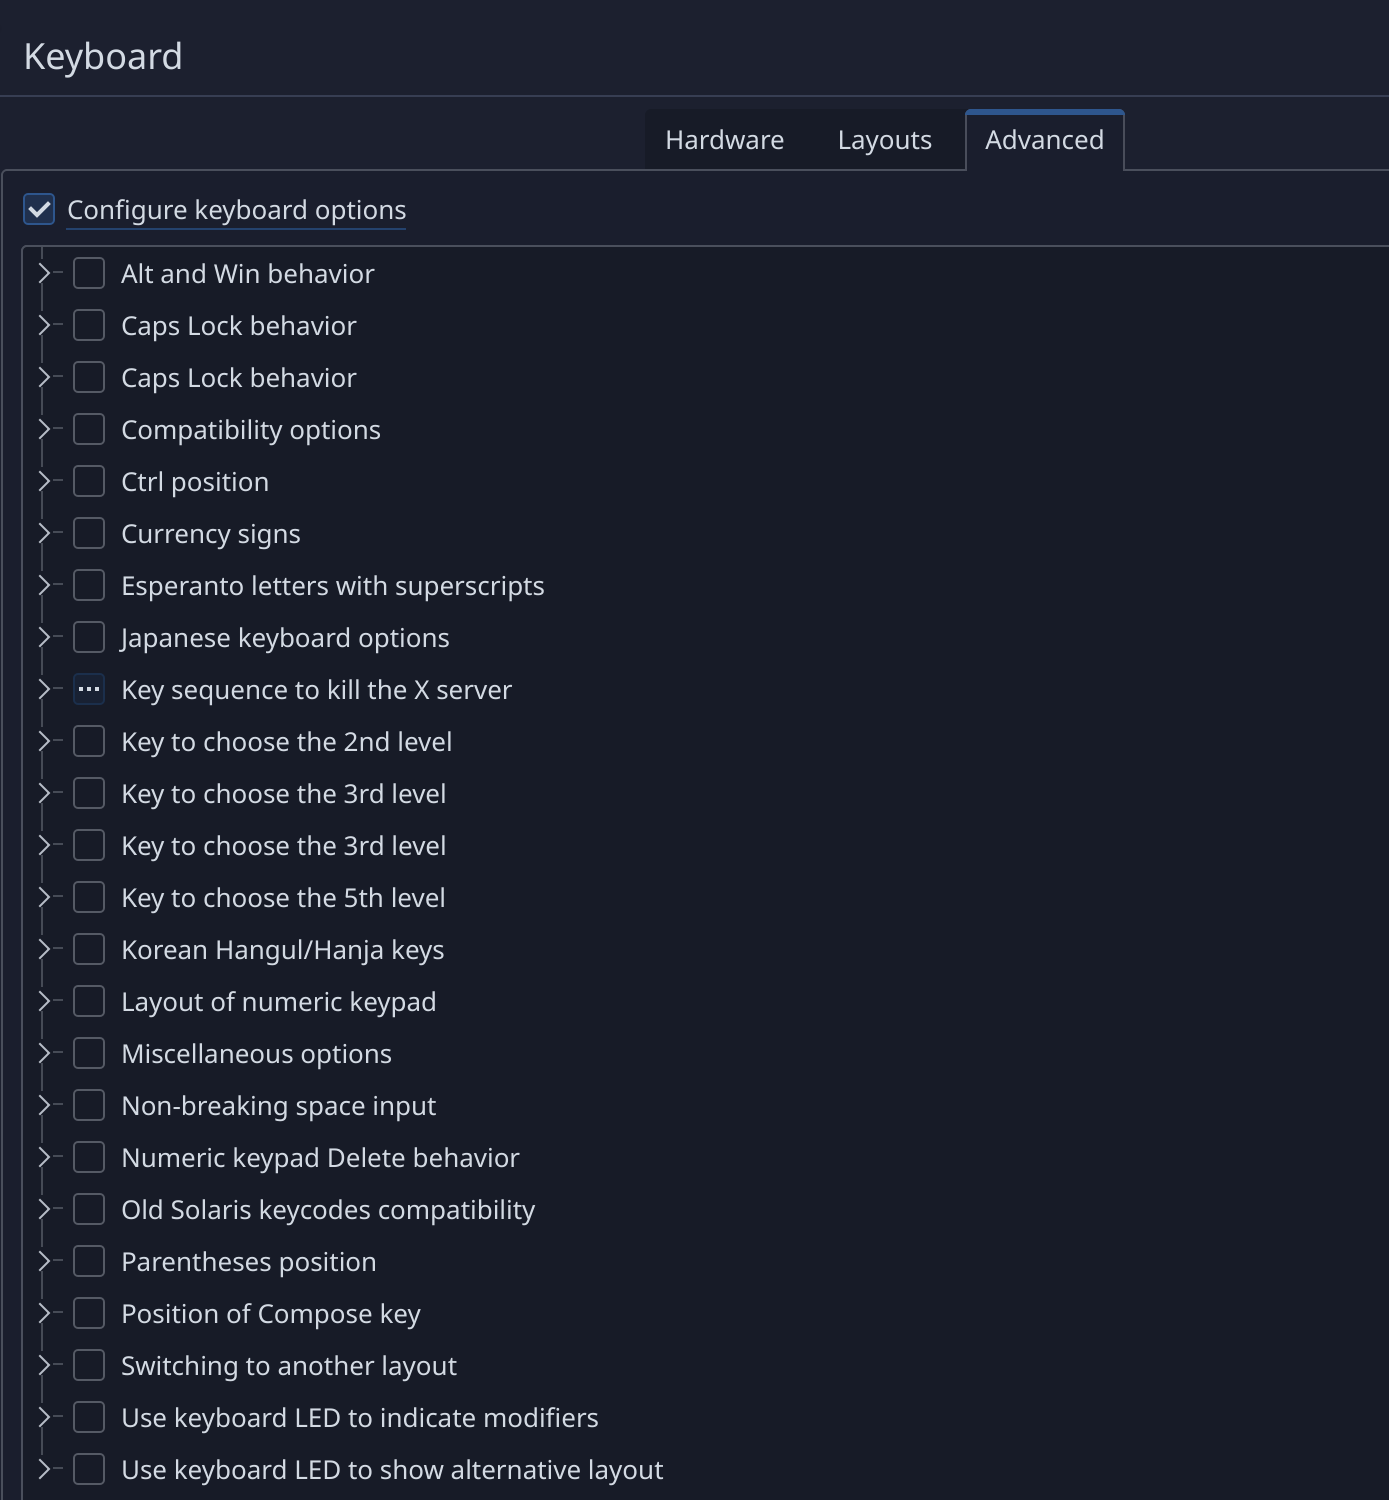The image size is (1389, 1500).
Task: Enable "Alt and Win behavior" option
Action: coord(89,273)
